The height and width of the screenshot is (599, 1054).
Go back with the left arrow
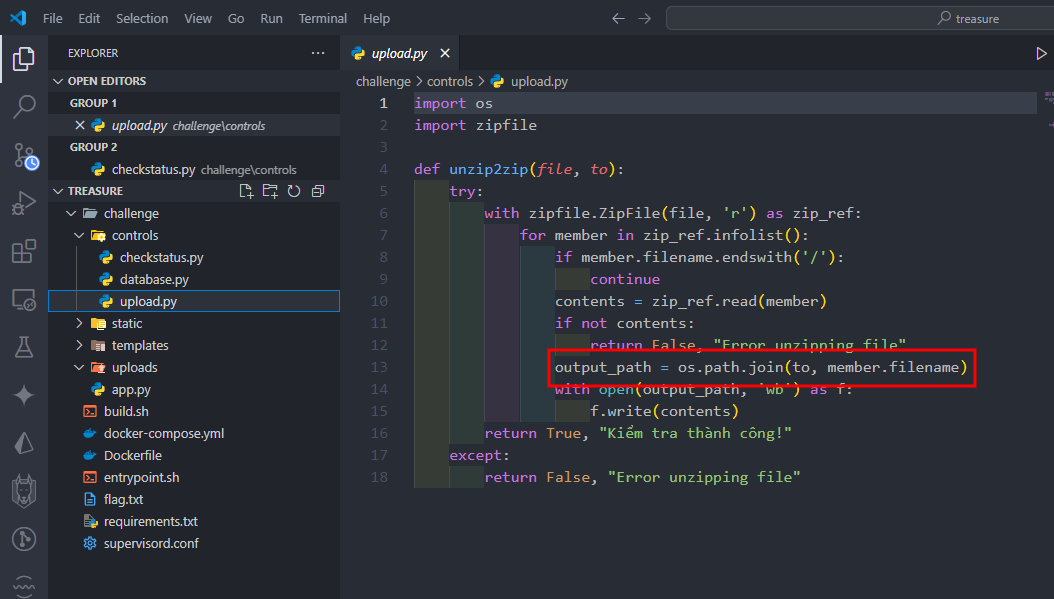tap(618, 18)
